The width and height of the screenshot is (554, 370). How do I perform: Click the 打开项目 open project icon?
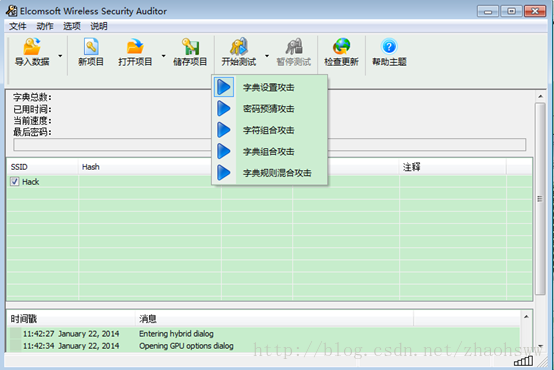click(135, 46)
